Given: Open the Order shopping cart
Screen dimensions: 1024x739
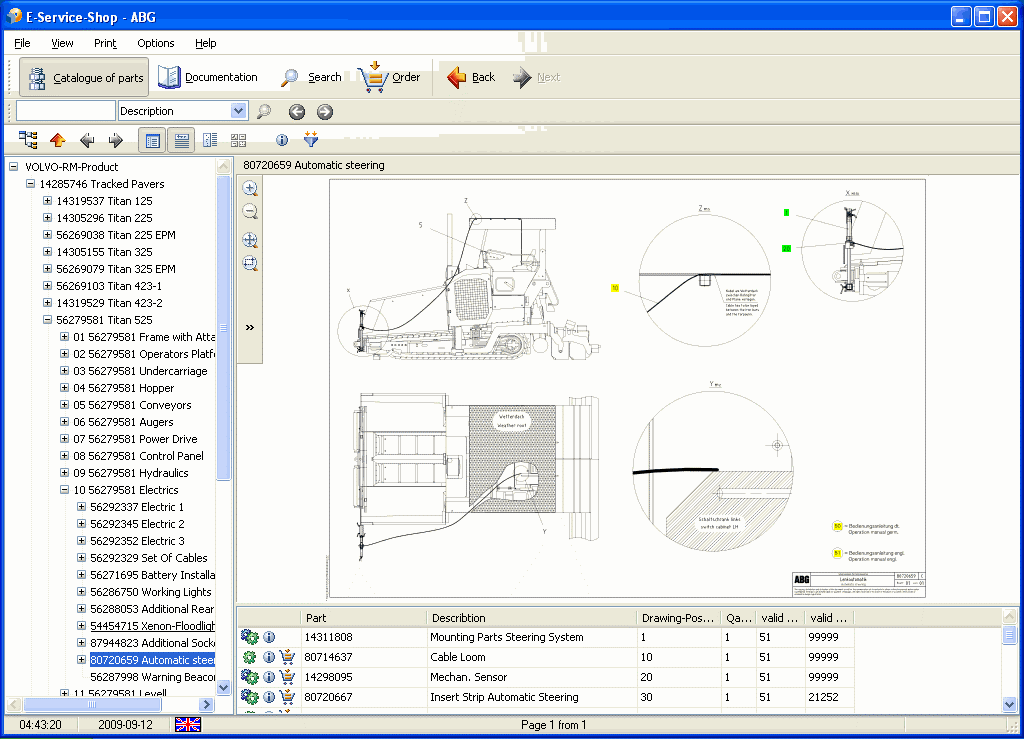Looking at the screenshot, I should pyautogui.click(x=389, y=77).
